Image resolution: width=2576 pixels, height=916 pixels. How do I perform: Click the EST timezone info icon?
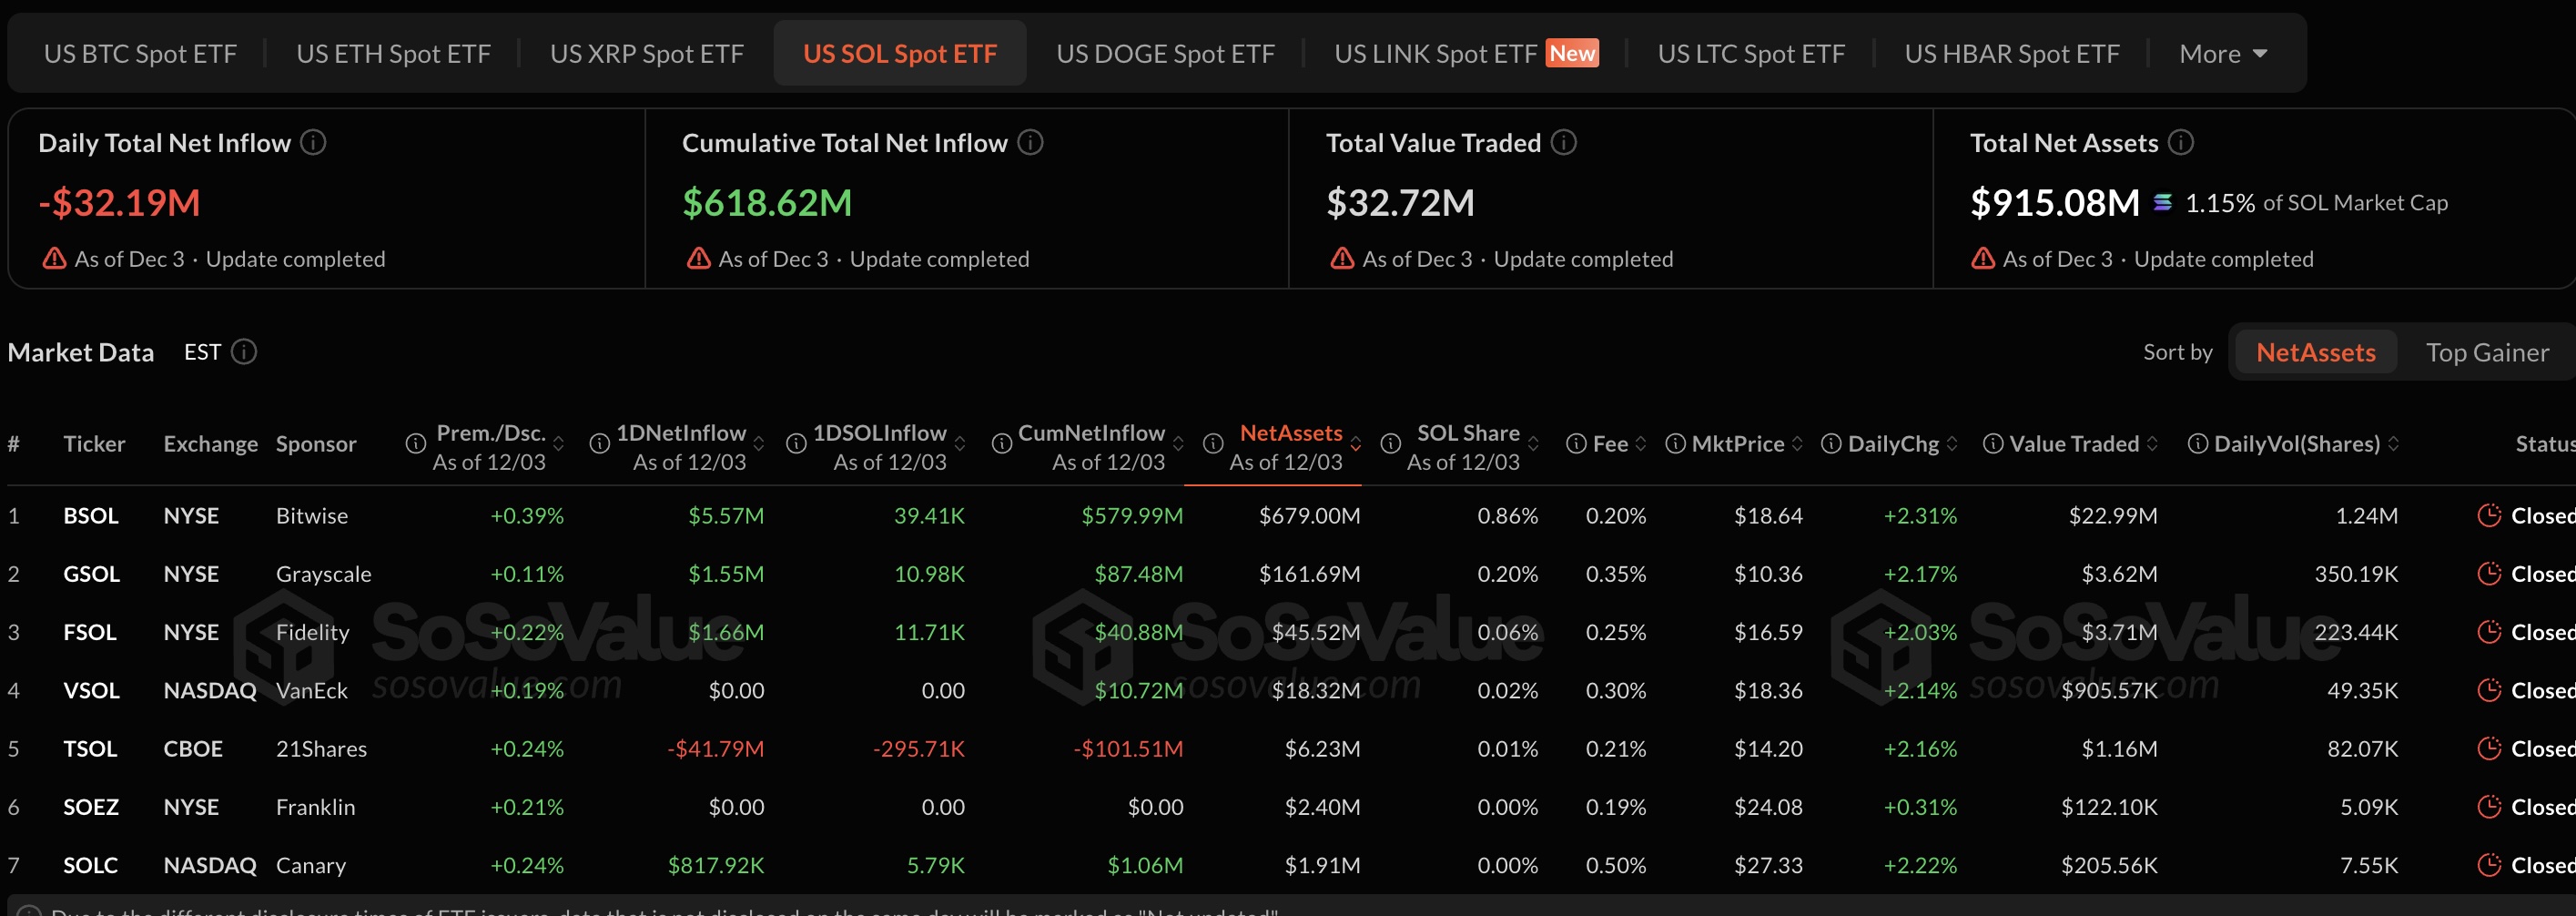244,352
